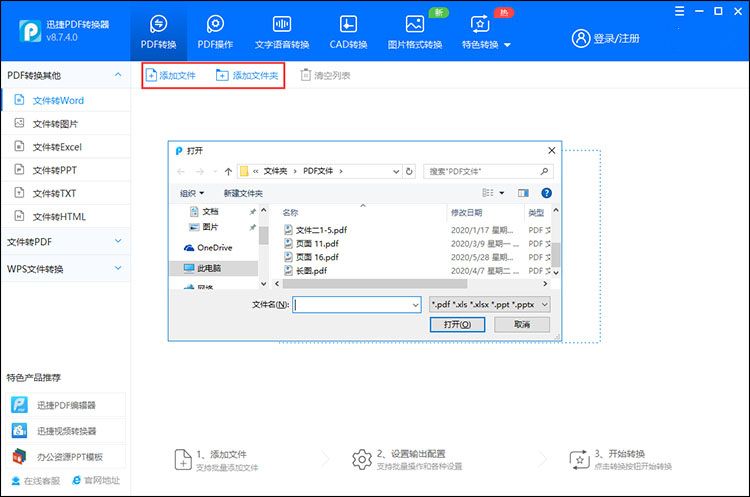Viewport: 750px width, 497px height.
Task: Select 此电脑 in navigation pane
Action: pos(214,268)
